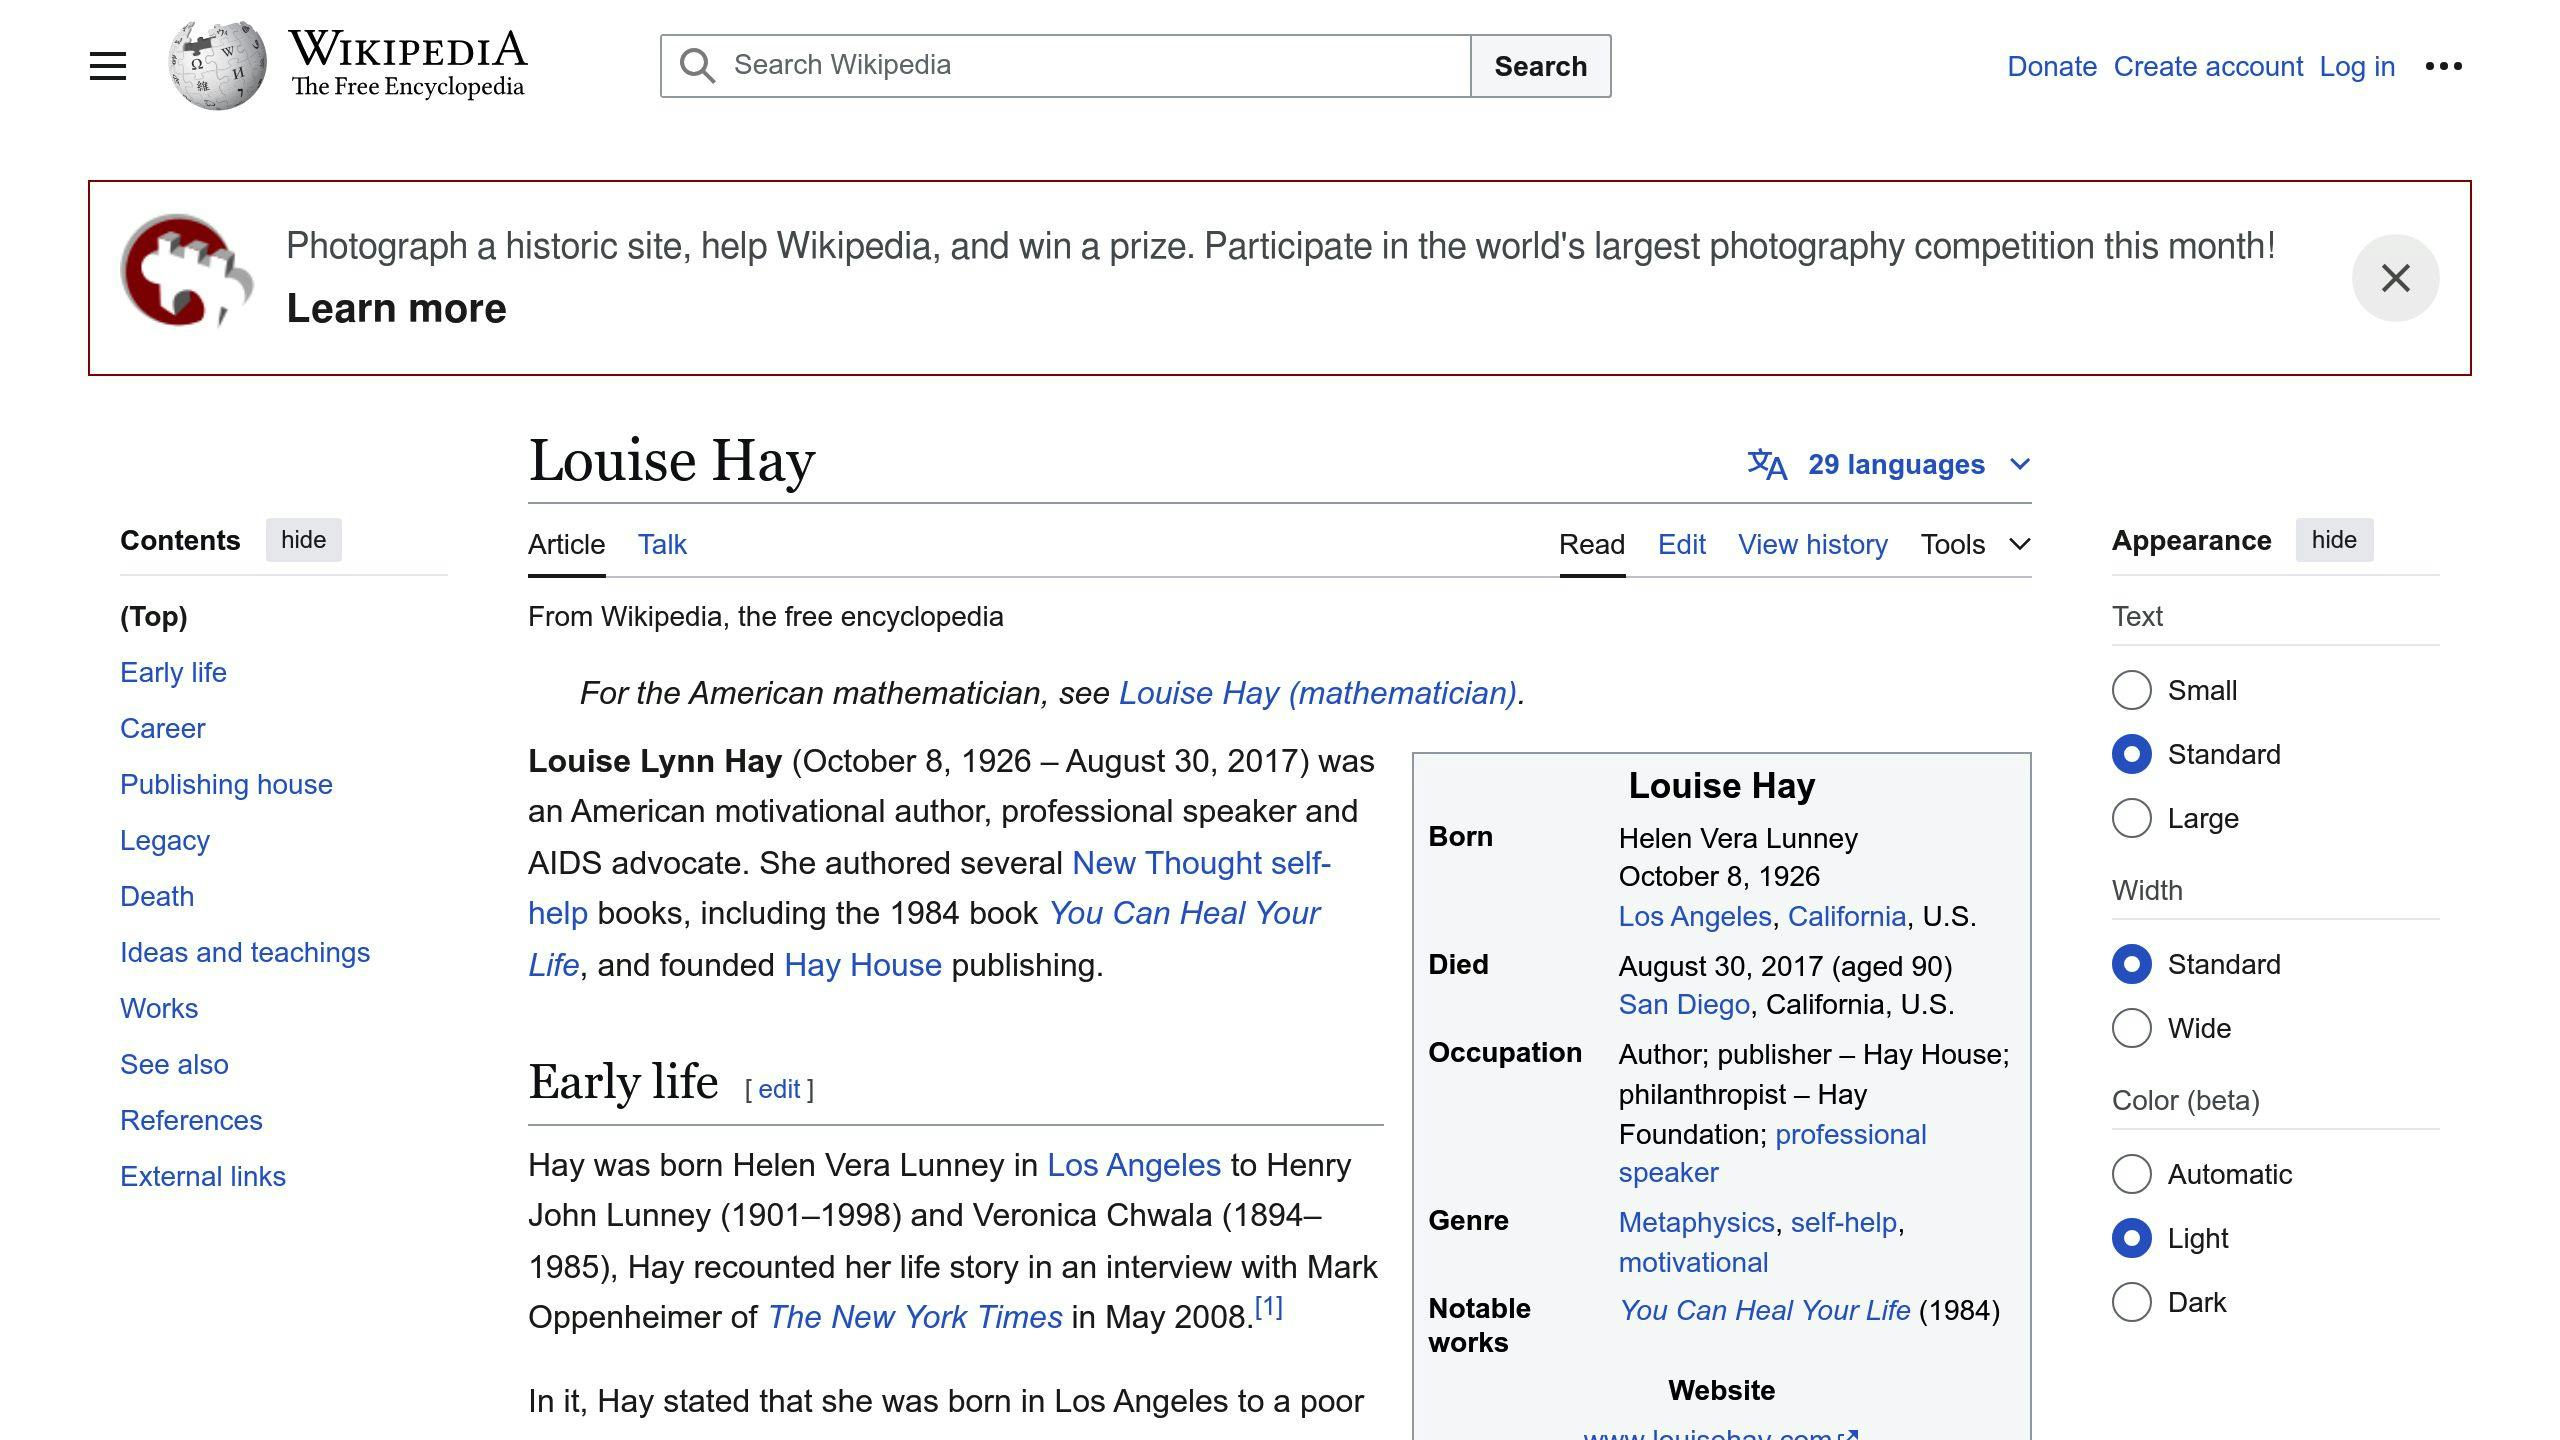Click the Log in link
The width and height of the screenshot is (2560, 1440).
point(2357,66)
